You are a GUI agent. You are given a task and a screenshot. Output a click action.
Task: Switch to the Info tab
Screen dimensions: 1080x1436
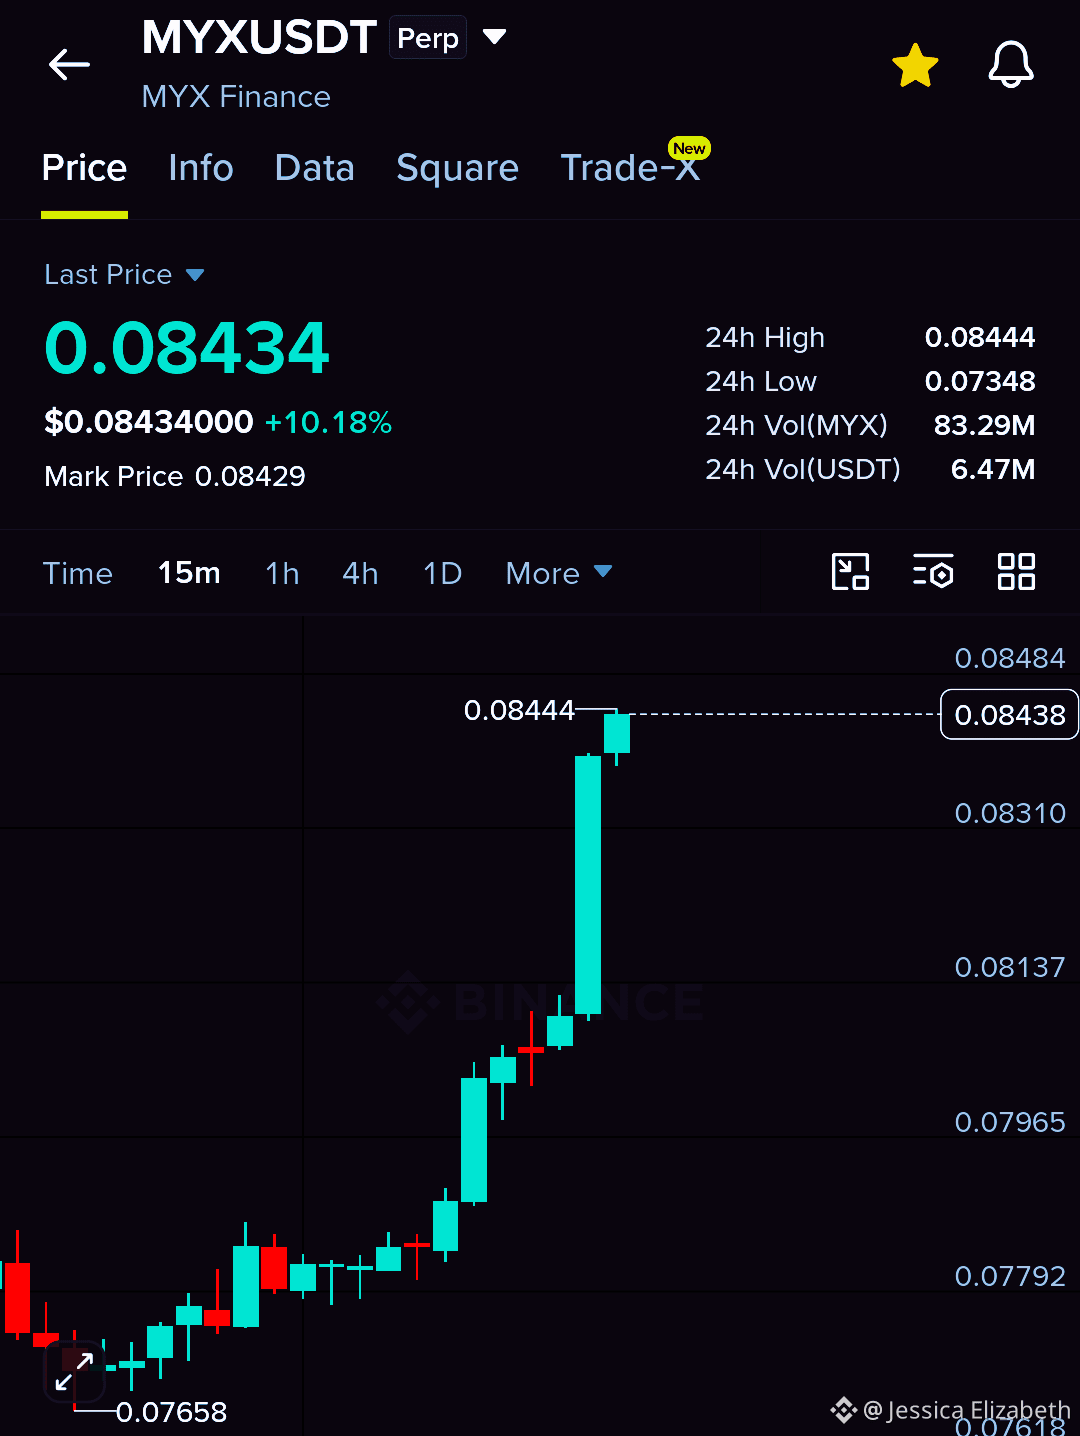(x=201, y=168)
